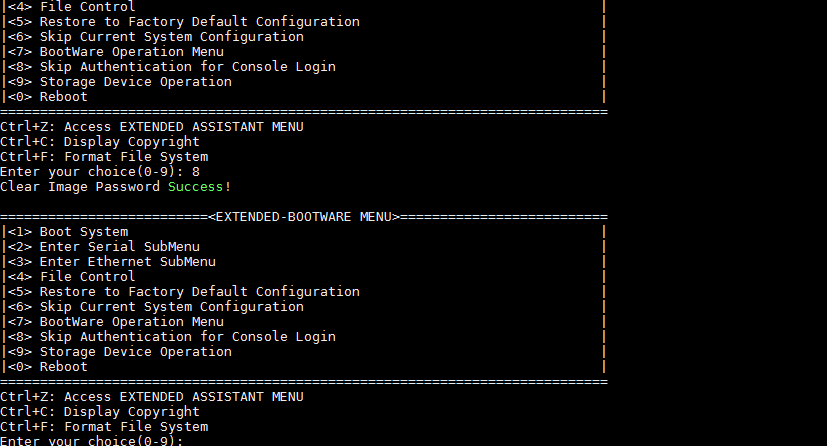Click "<4> File Control" above the Success message
The image size is (827, 446).
coord(72,7)
